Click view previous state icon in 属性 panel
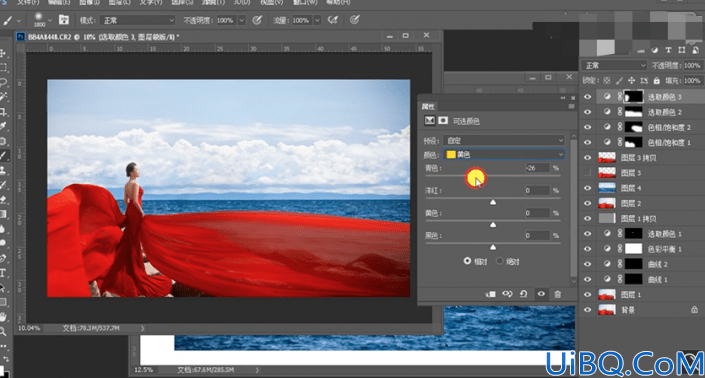The width and height of the screenshot is (705, 378). coord(507,294)
